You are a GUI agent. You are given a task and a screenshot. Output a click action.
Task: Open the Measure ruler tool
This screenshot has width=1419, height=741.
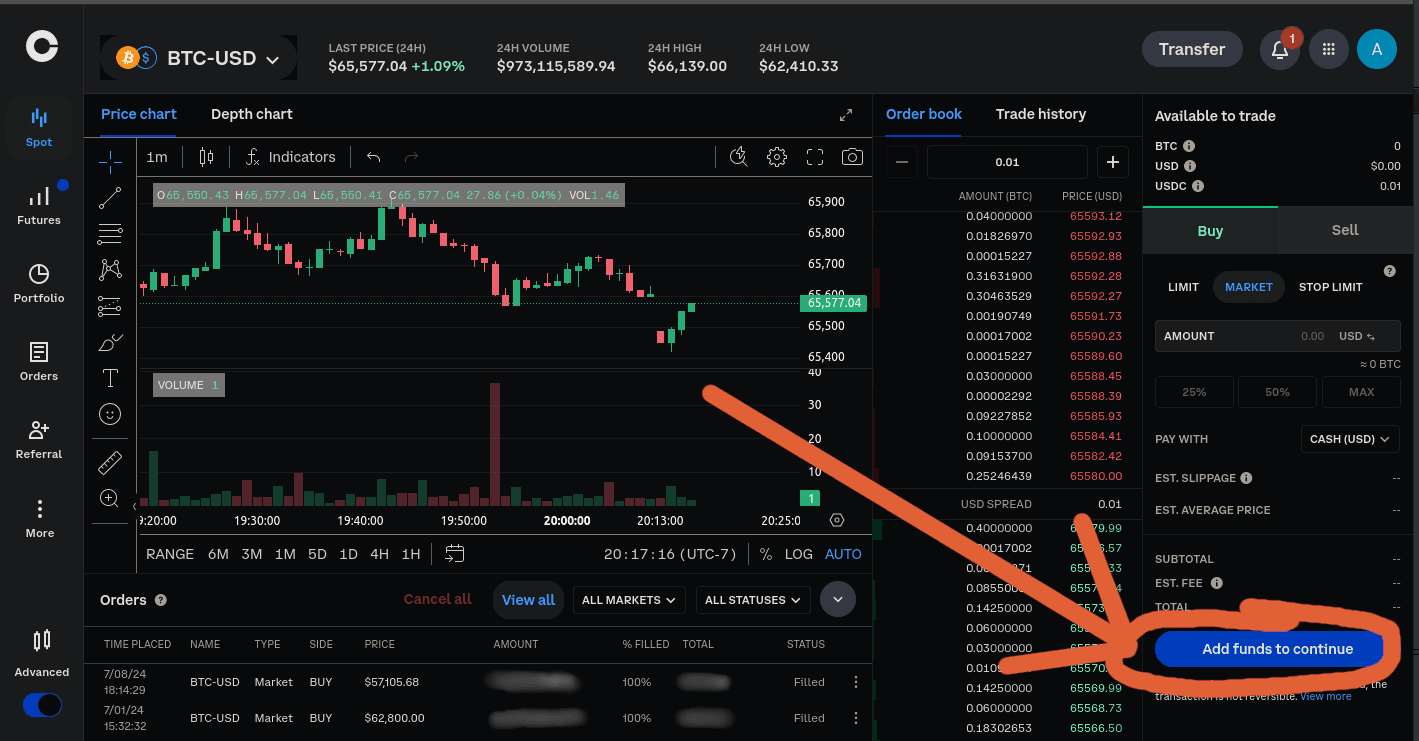click(110, 462)
